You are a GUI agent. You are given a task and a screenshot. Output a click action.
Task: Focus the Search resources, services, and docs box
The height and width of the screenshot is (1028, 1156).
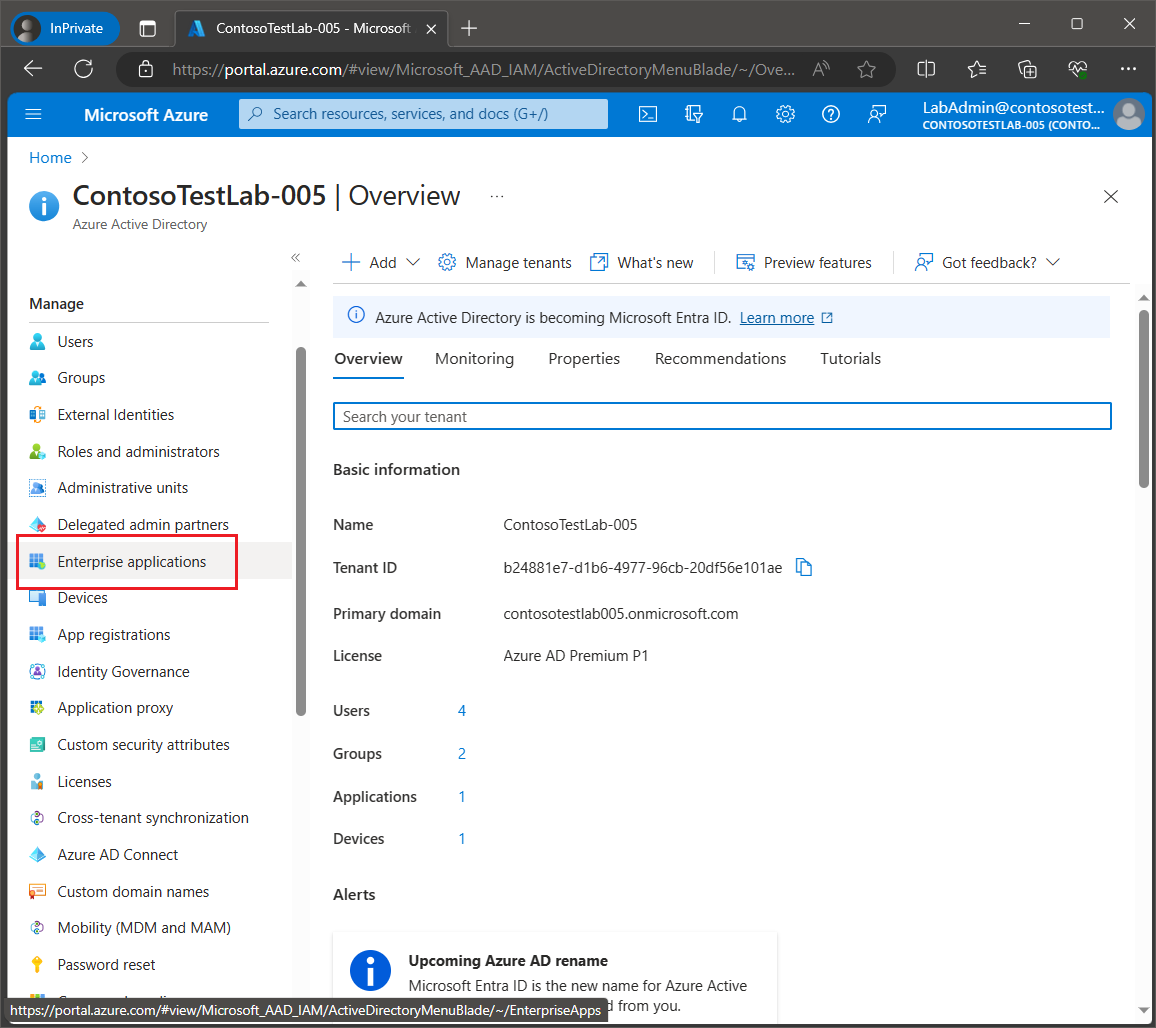point(423,114)
